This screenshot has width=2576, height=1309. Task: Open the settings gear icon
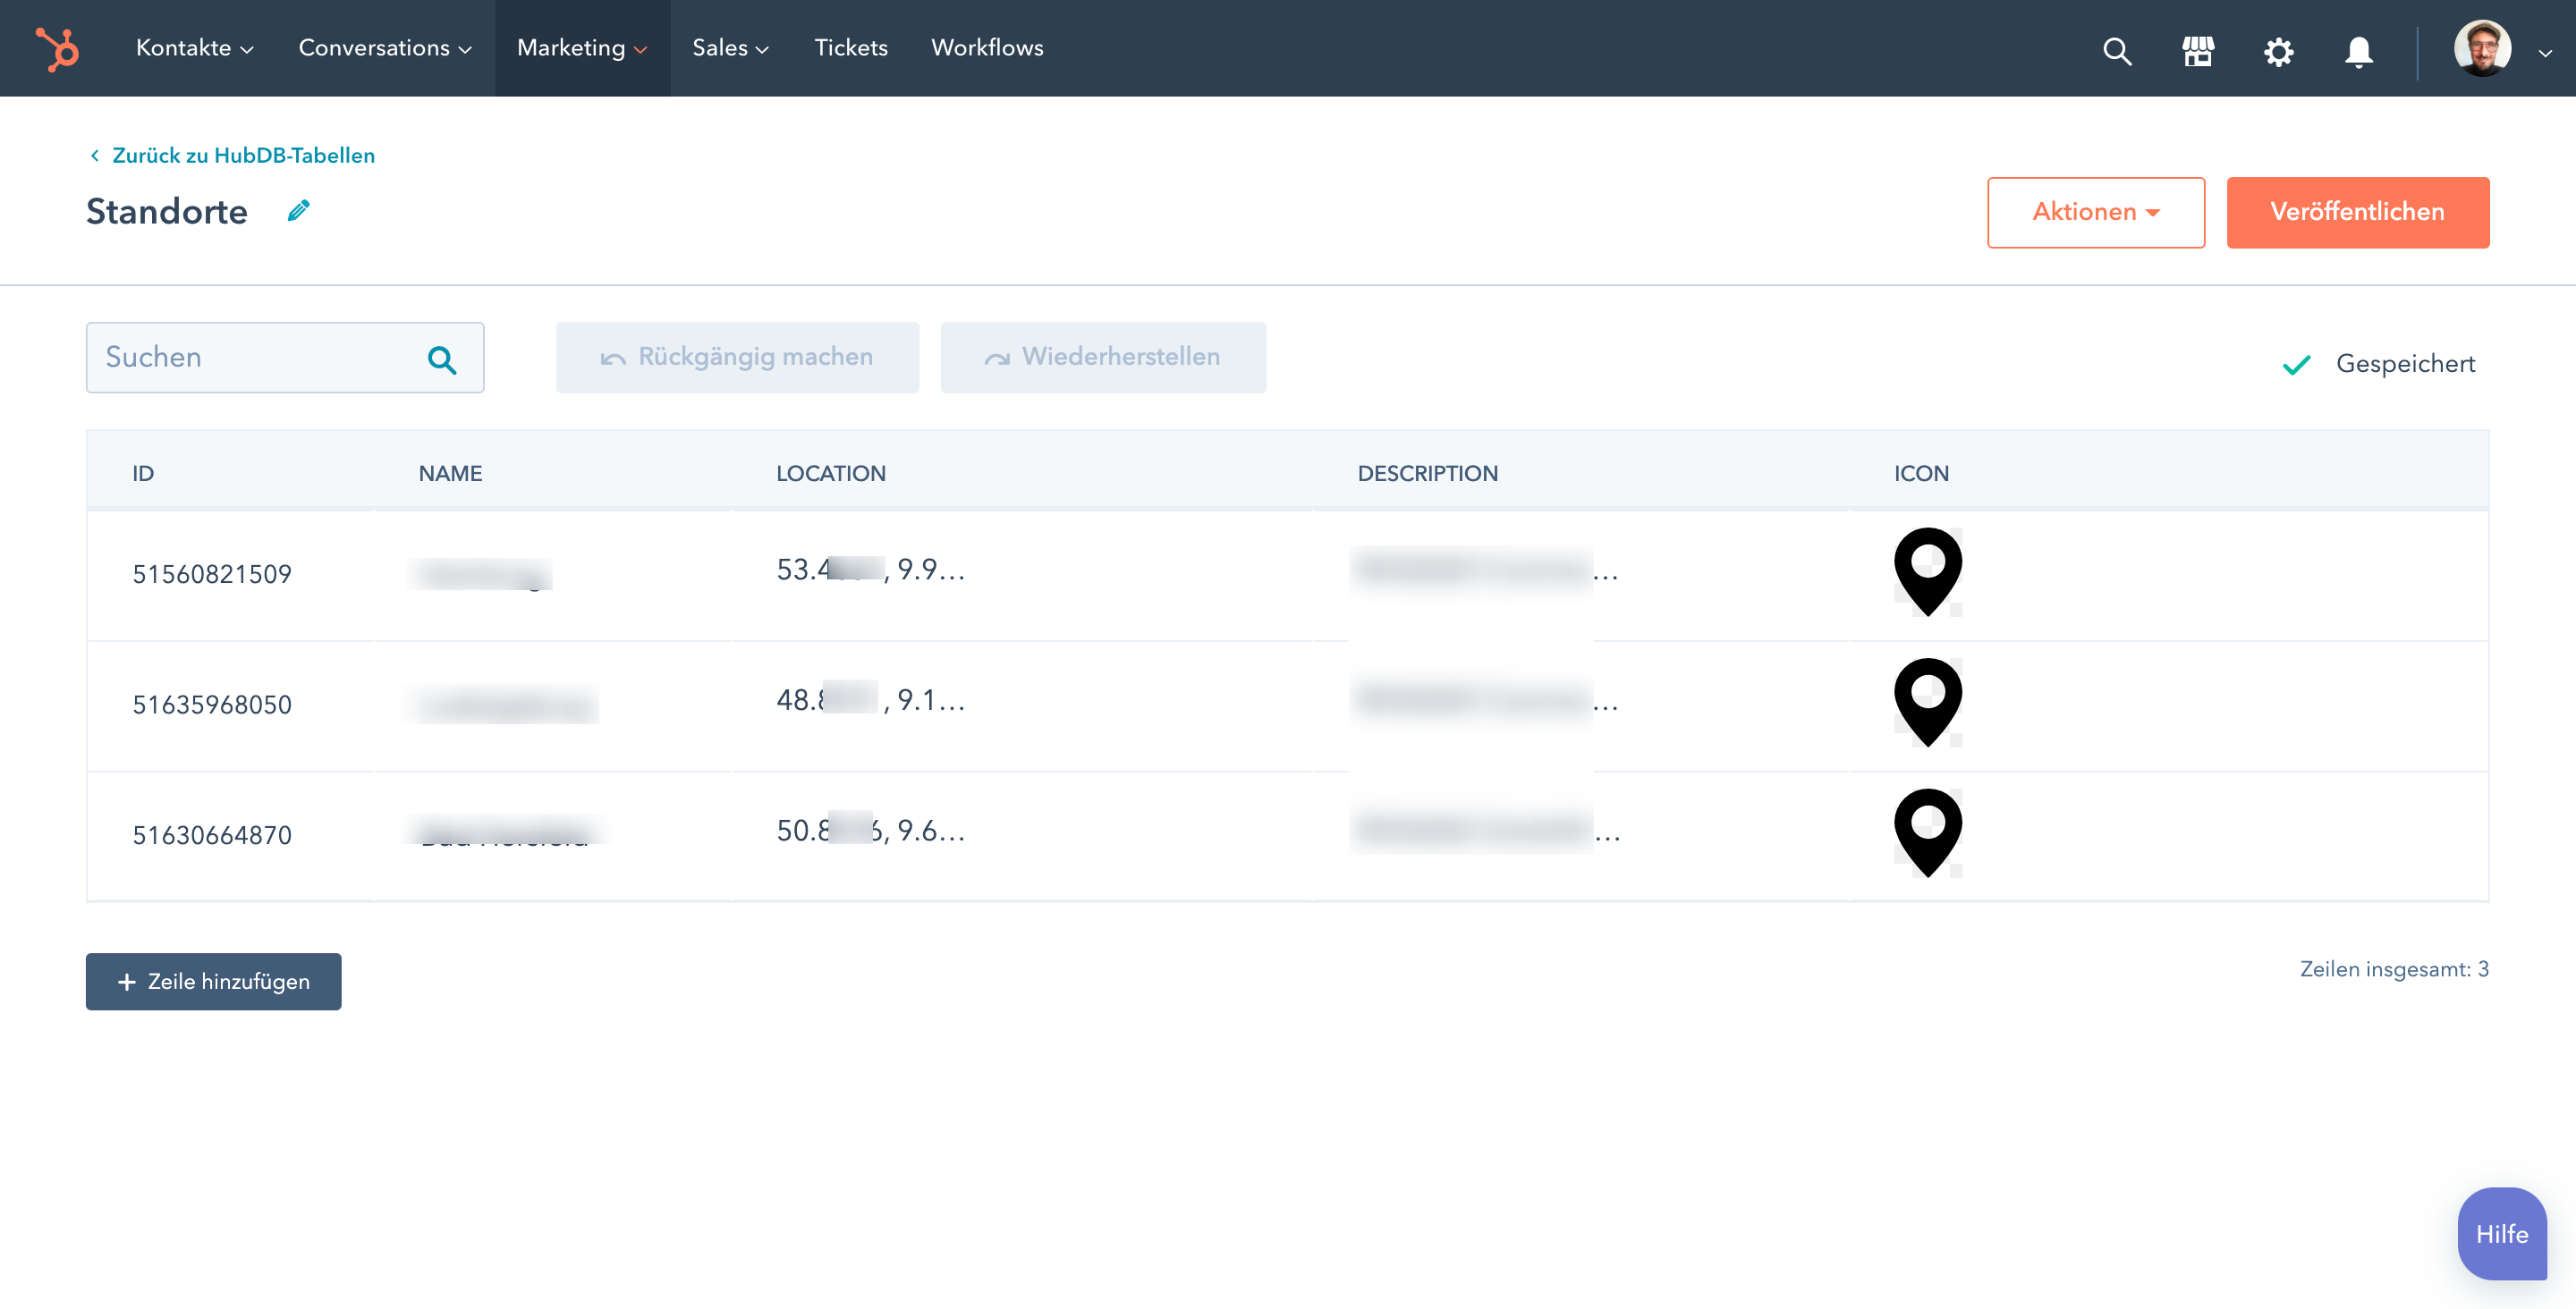coord(2278,51)
